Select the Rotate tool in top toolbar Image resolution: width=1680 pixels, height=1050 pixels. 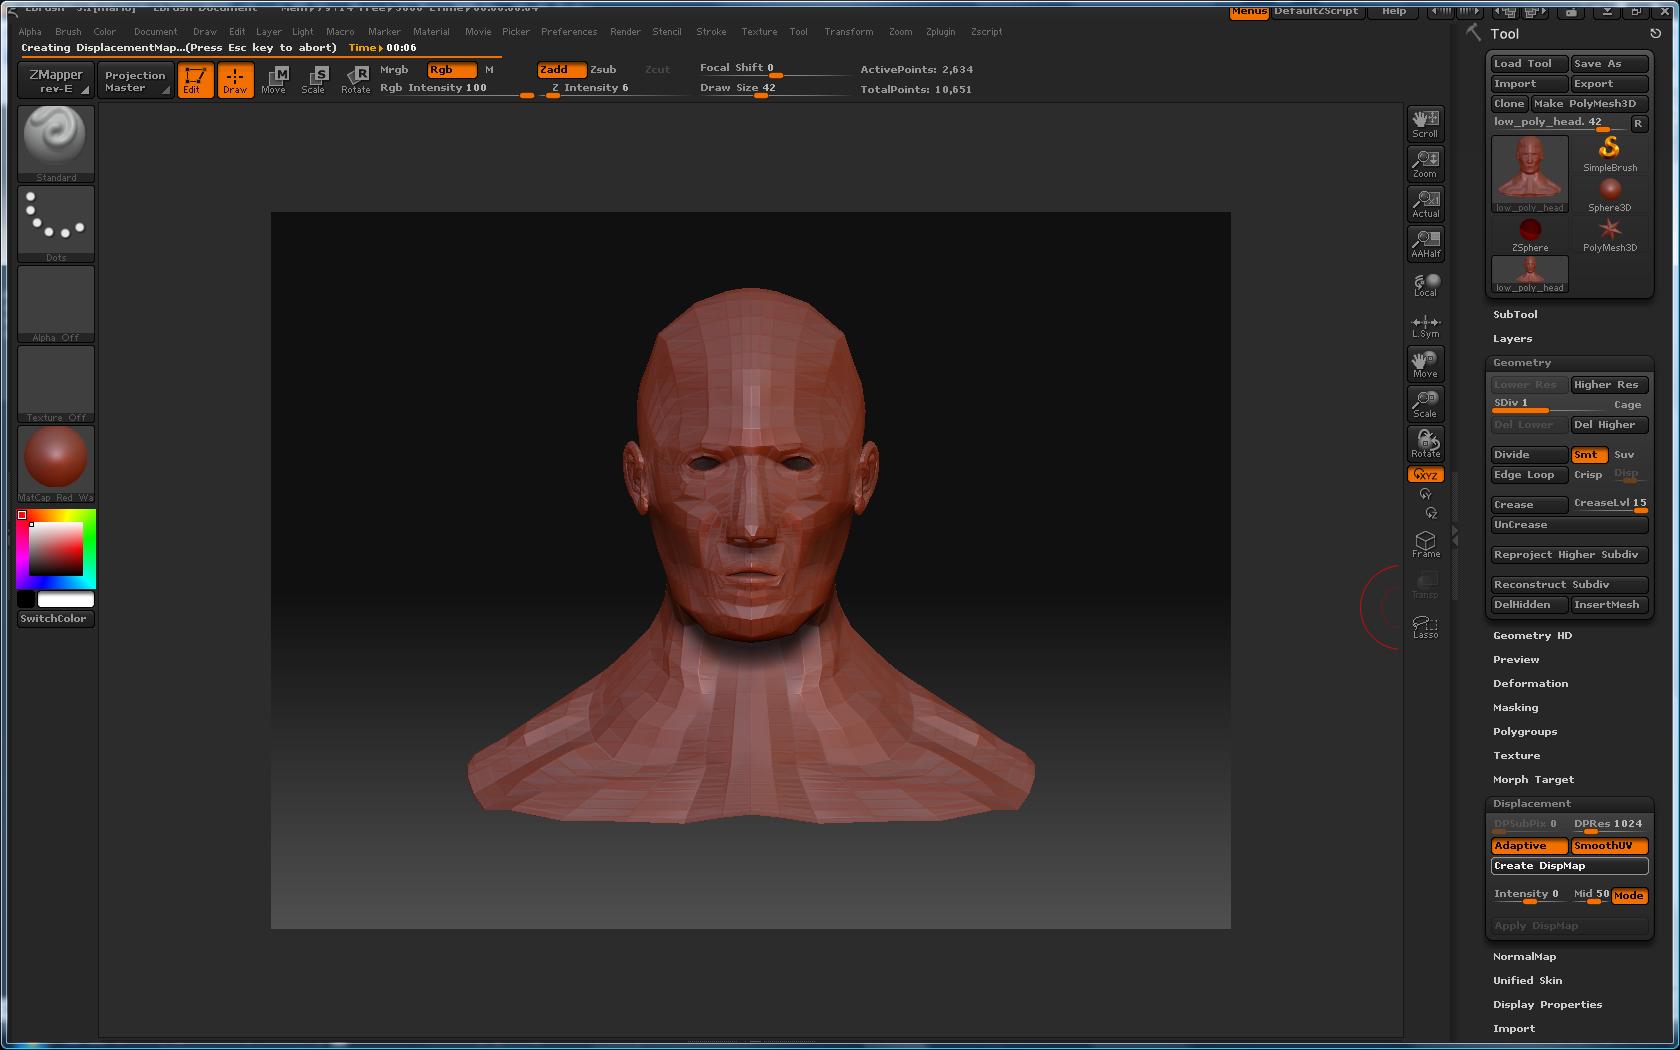pos(355,79)
